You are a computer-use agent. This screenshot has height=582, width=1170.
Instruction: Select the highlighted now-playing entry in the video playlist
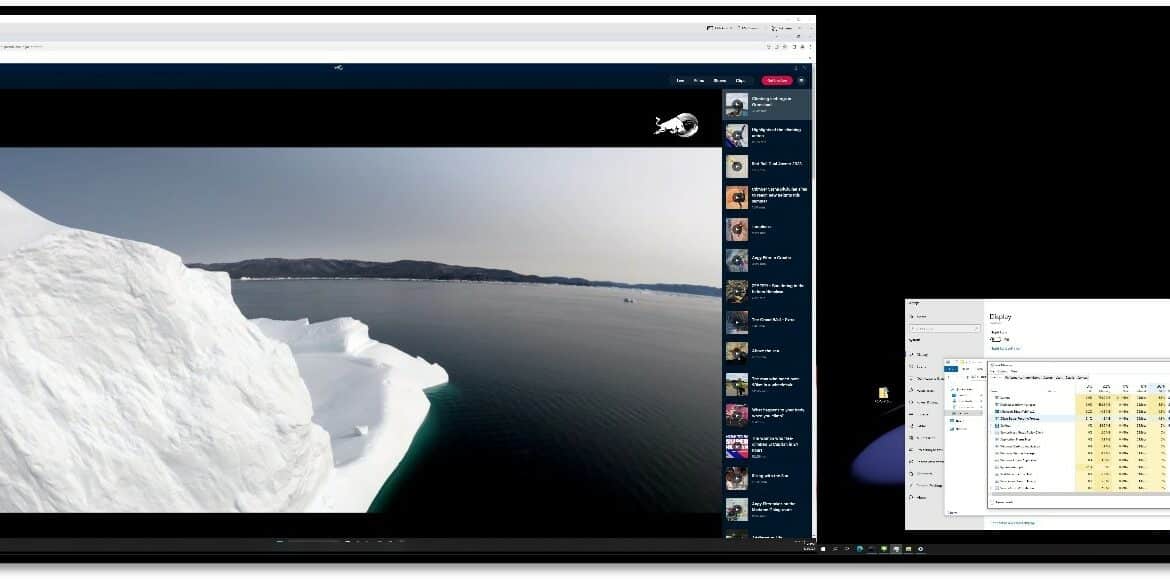click(767, 104)
